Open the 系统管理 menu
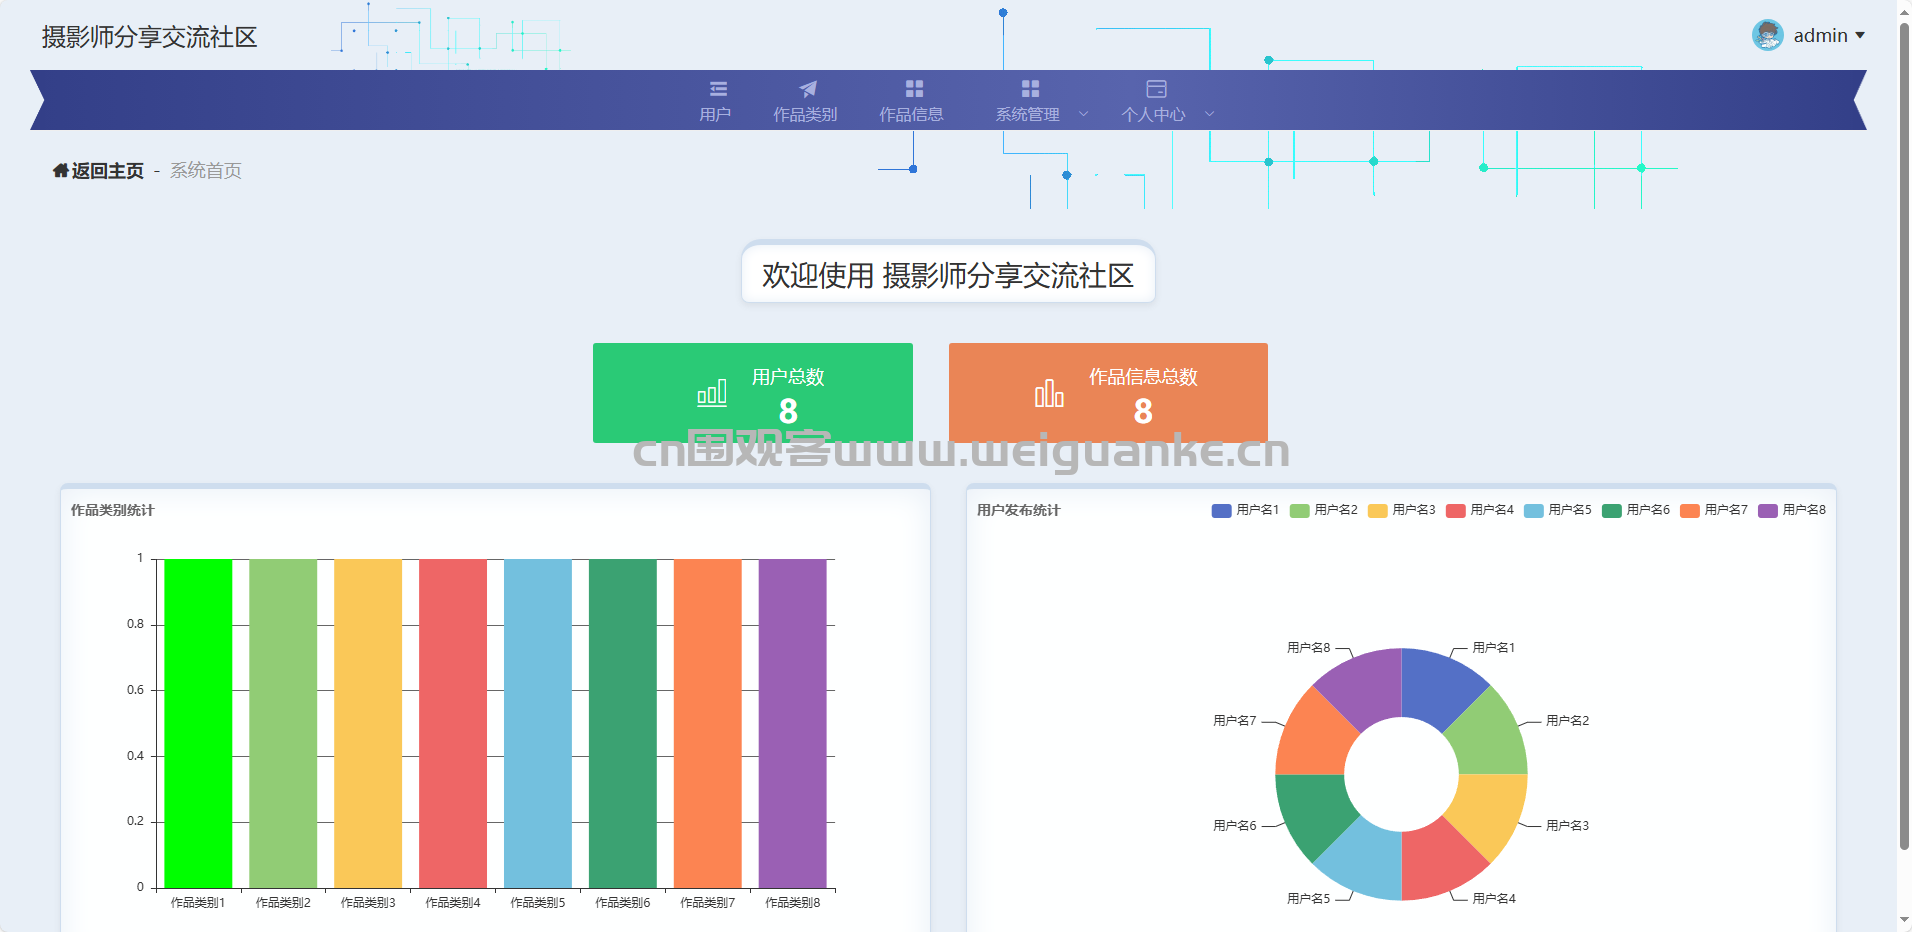 1028,114
